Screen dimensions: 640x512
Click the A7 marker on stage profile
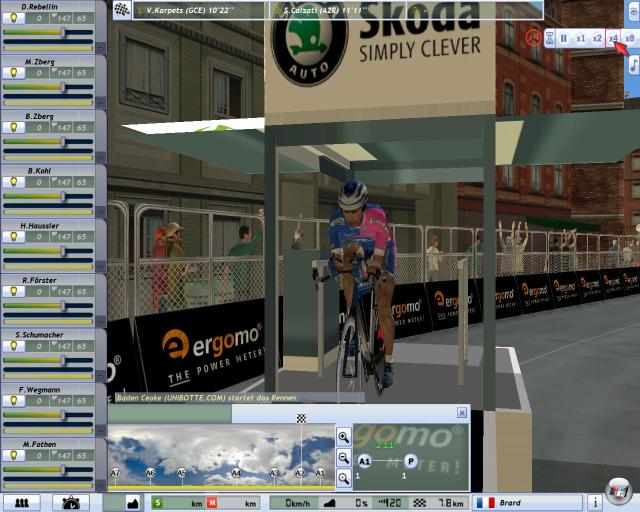(116, 473)
